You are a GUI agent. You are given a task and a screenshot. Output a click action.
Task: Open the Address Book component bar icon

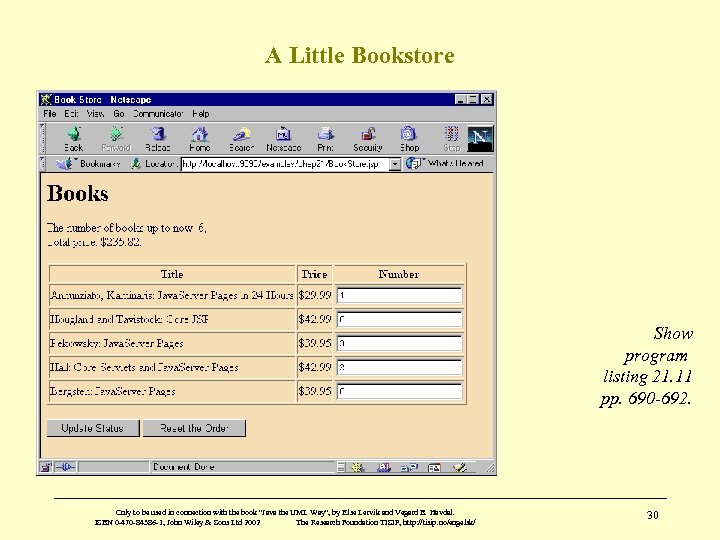pyautogui.click(x=434, y=467)
